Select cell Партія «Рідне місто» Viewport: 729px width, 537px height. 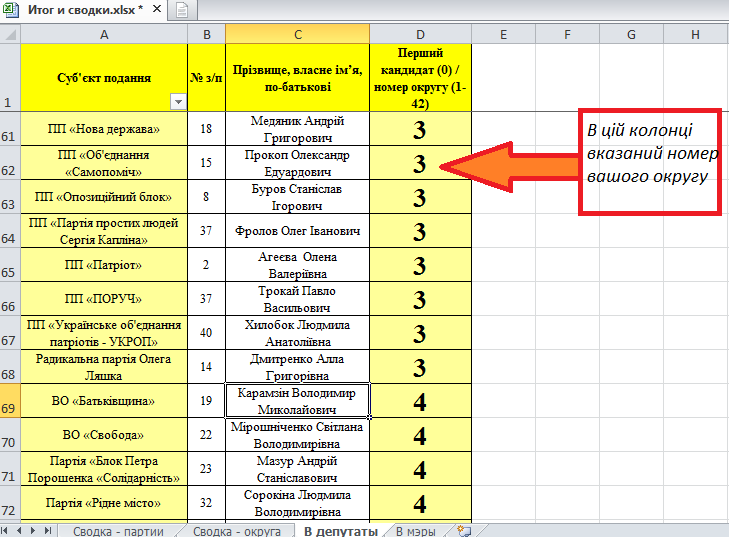104,503
